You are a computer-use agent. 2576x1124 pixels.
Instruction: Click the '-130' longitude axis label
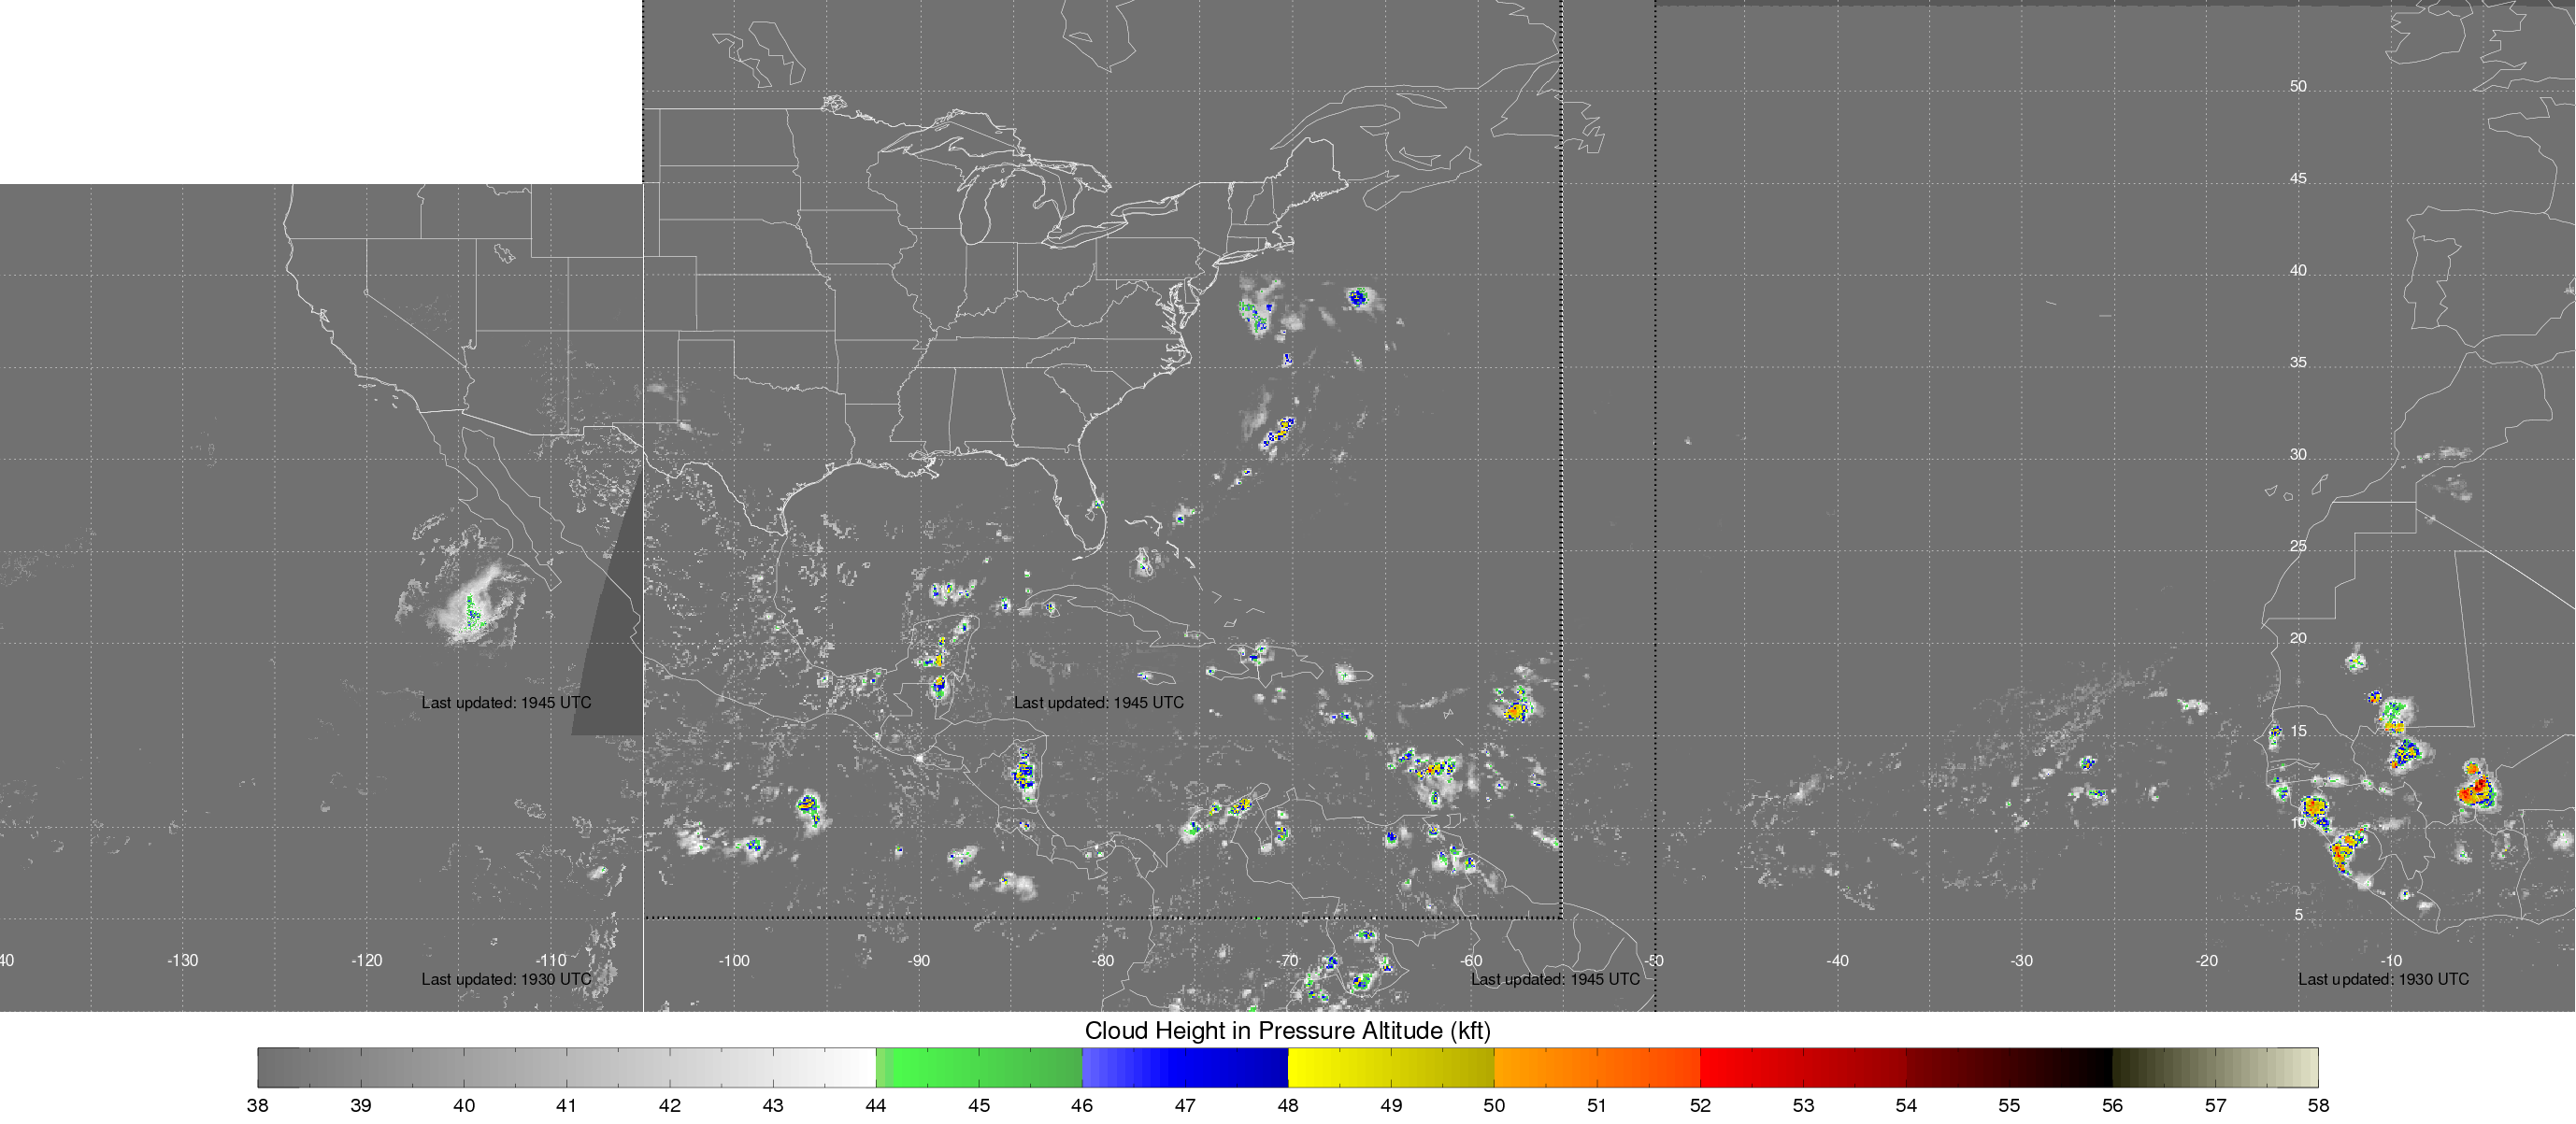click(x=182, y=960)
